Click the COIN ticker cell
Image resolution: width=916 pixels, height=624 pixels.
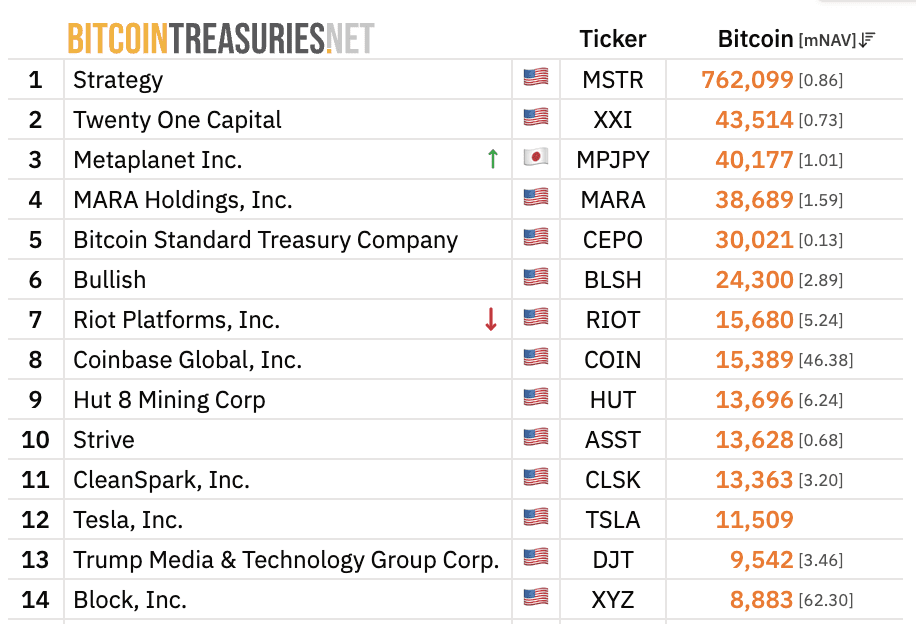click(612, 360)
